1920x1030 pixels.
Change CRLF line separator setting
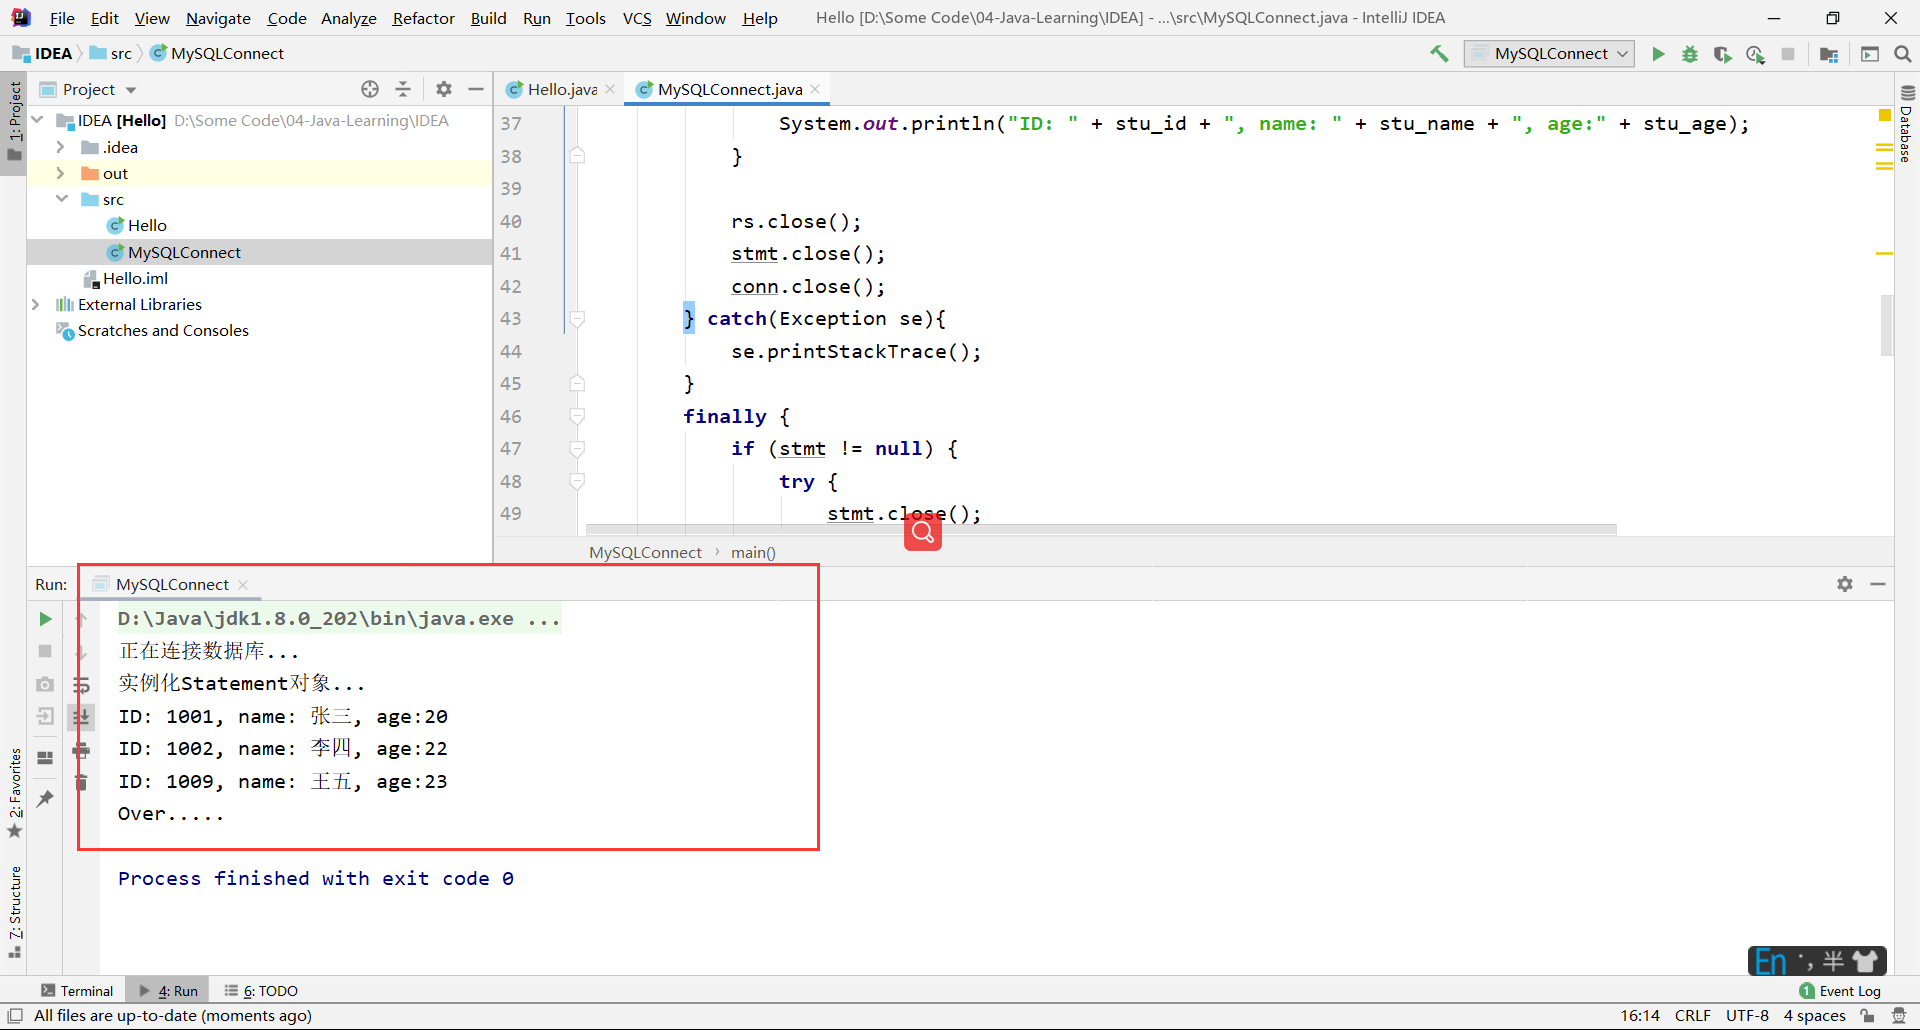(1693, 1016)
